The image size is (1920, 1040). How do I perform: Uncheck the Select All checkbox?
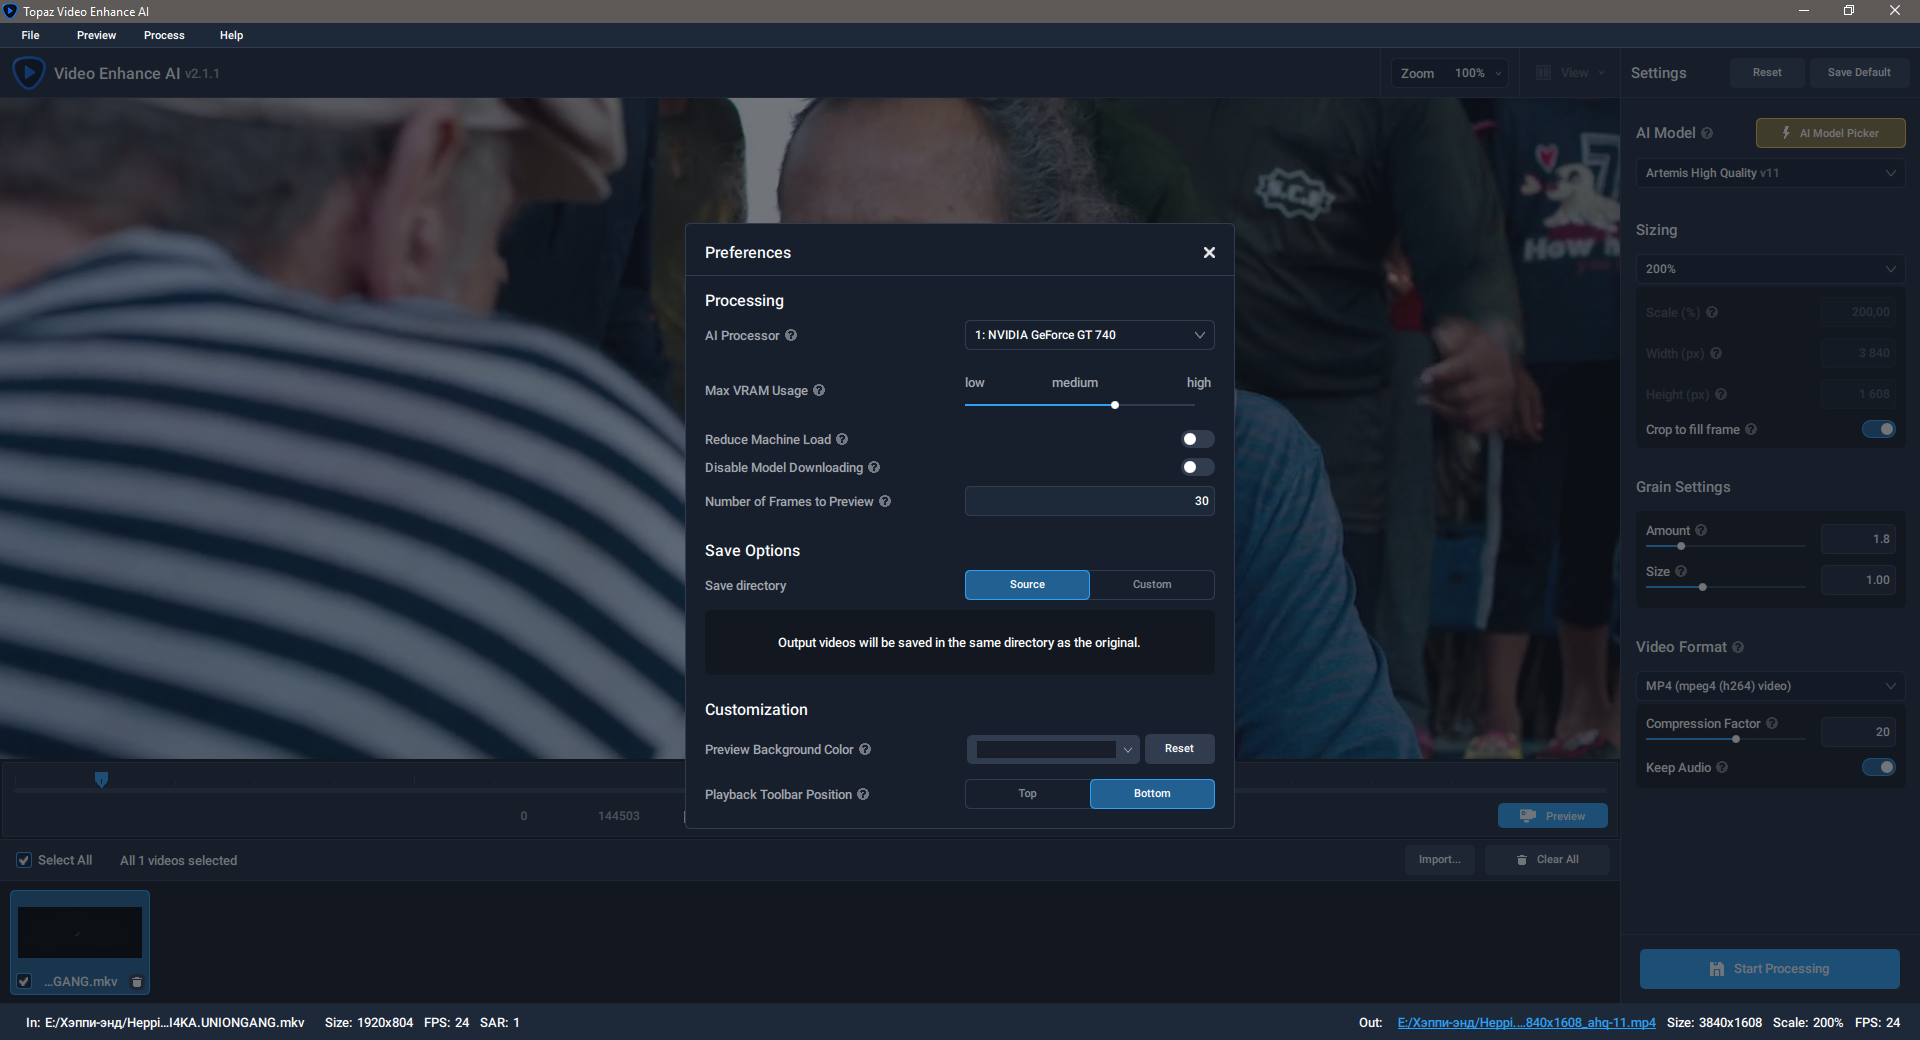pos(24,860)
